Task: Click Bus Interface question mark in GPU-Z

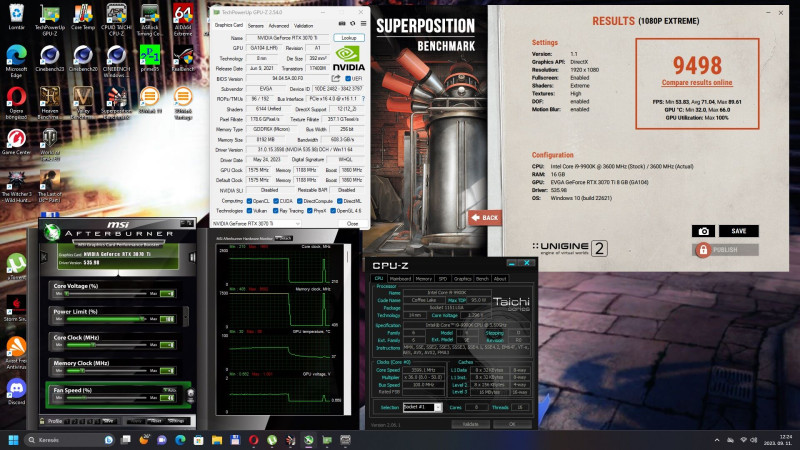Action: [x=363, y=98]
